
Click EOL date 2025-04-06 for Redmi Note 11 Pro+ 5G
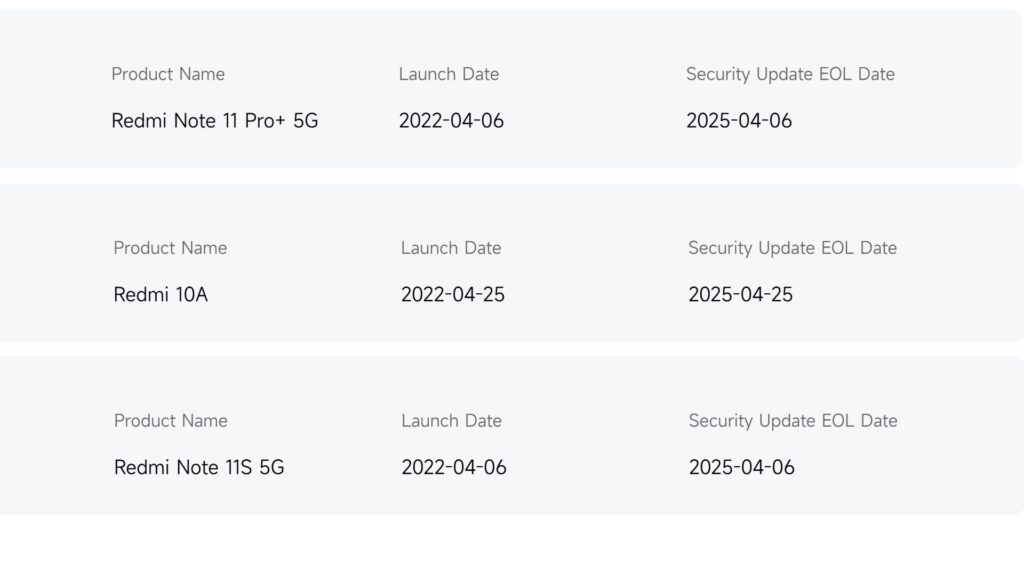click(739, 121)
